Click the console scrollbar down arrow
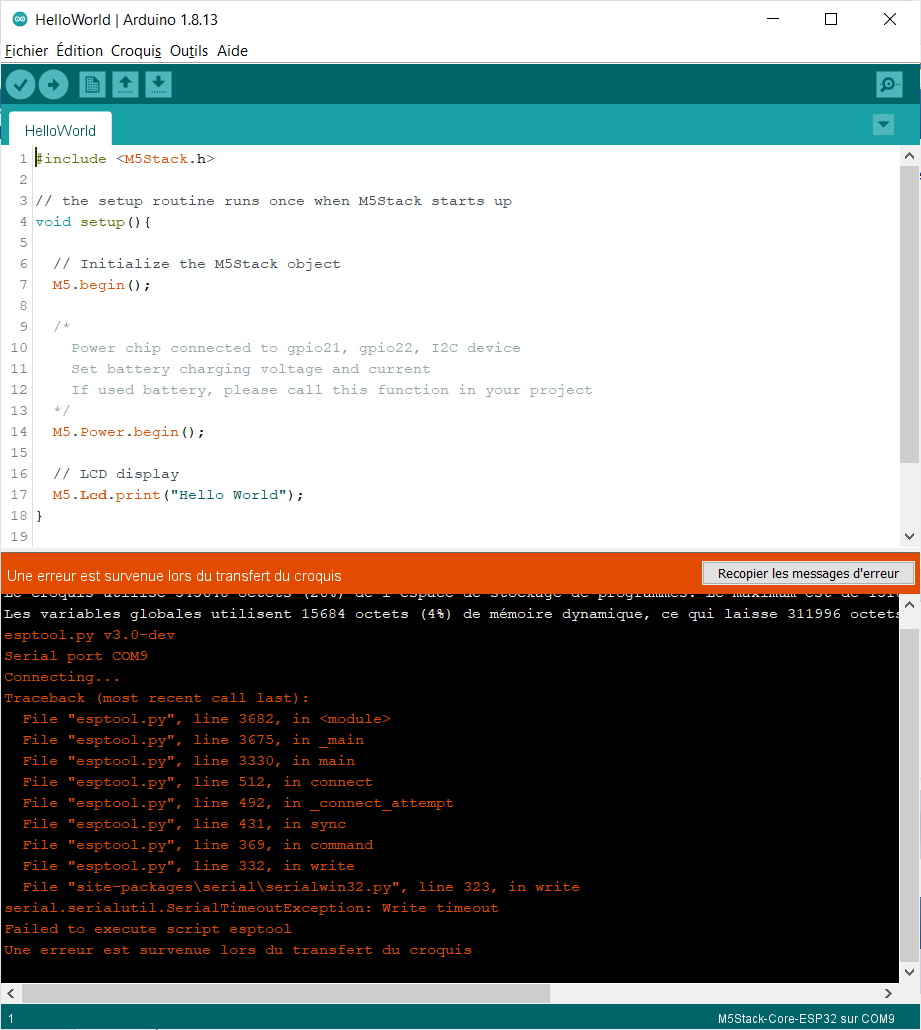 [909, 972]
